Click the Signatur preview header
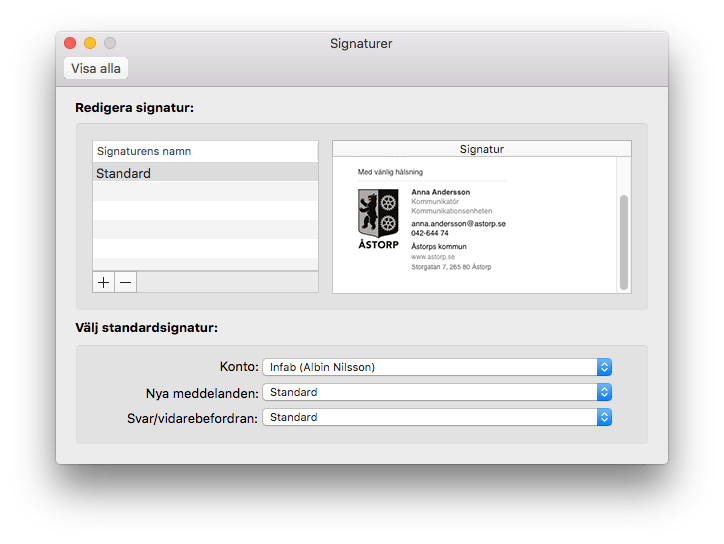The image size is (724, 544). [481, 149]
